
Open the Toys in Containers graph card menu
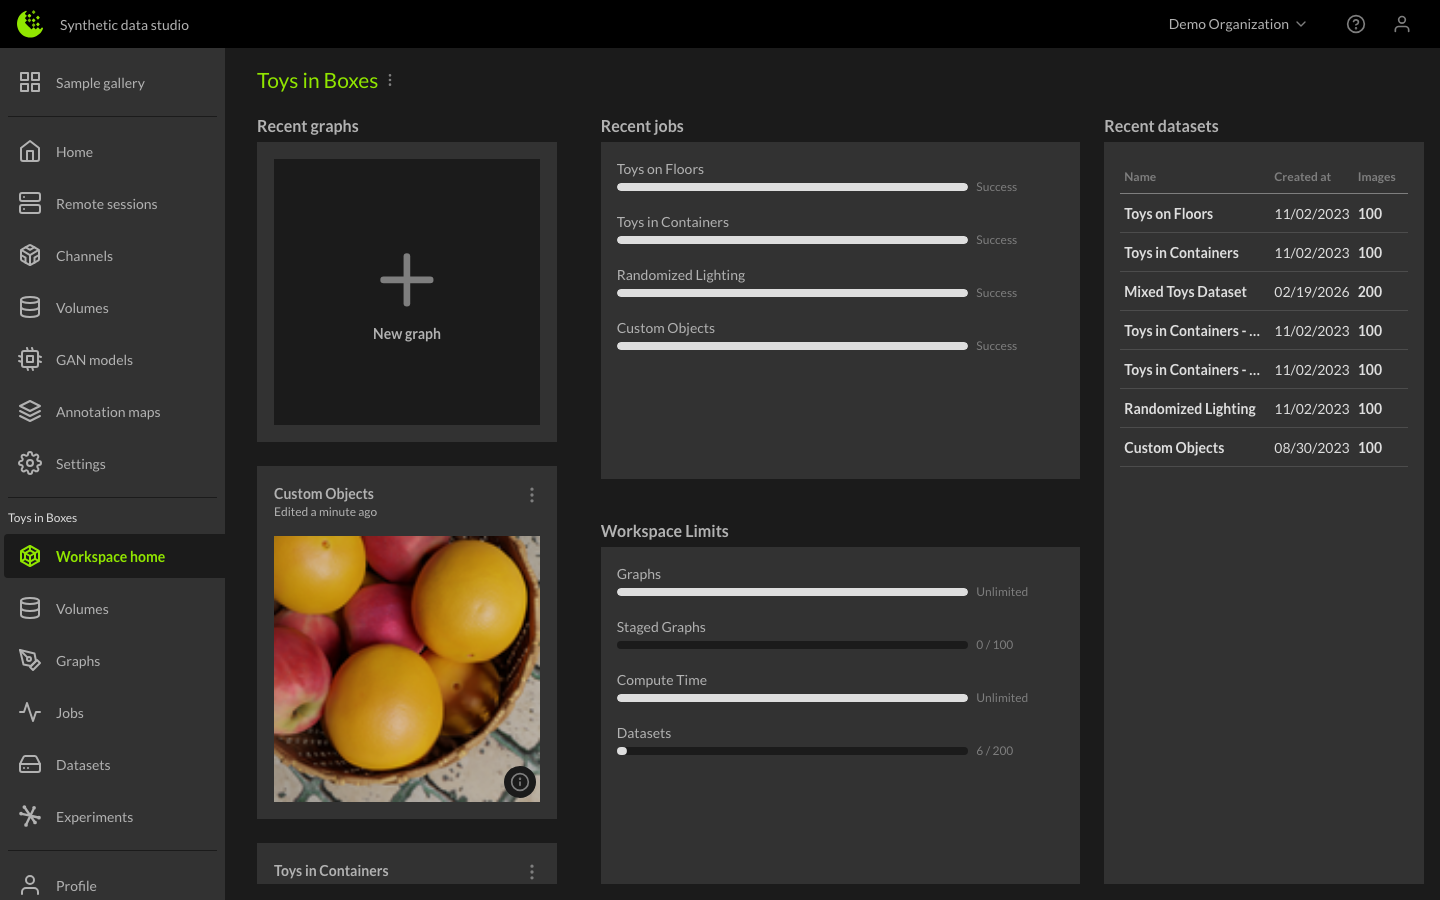[532, 872]
